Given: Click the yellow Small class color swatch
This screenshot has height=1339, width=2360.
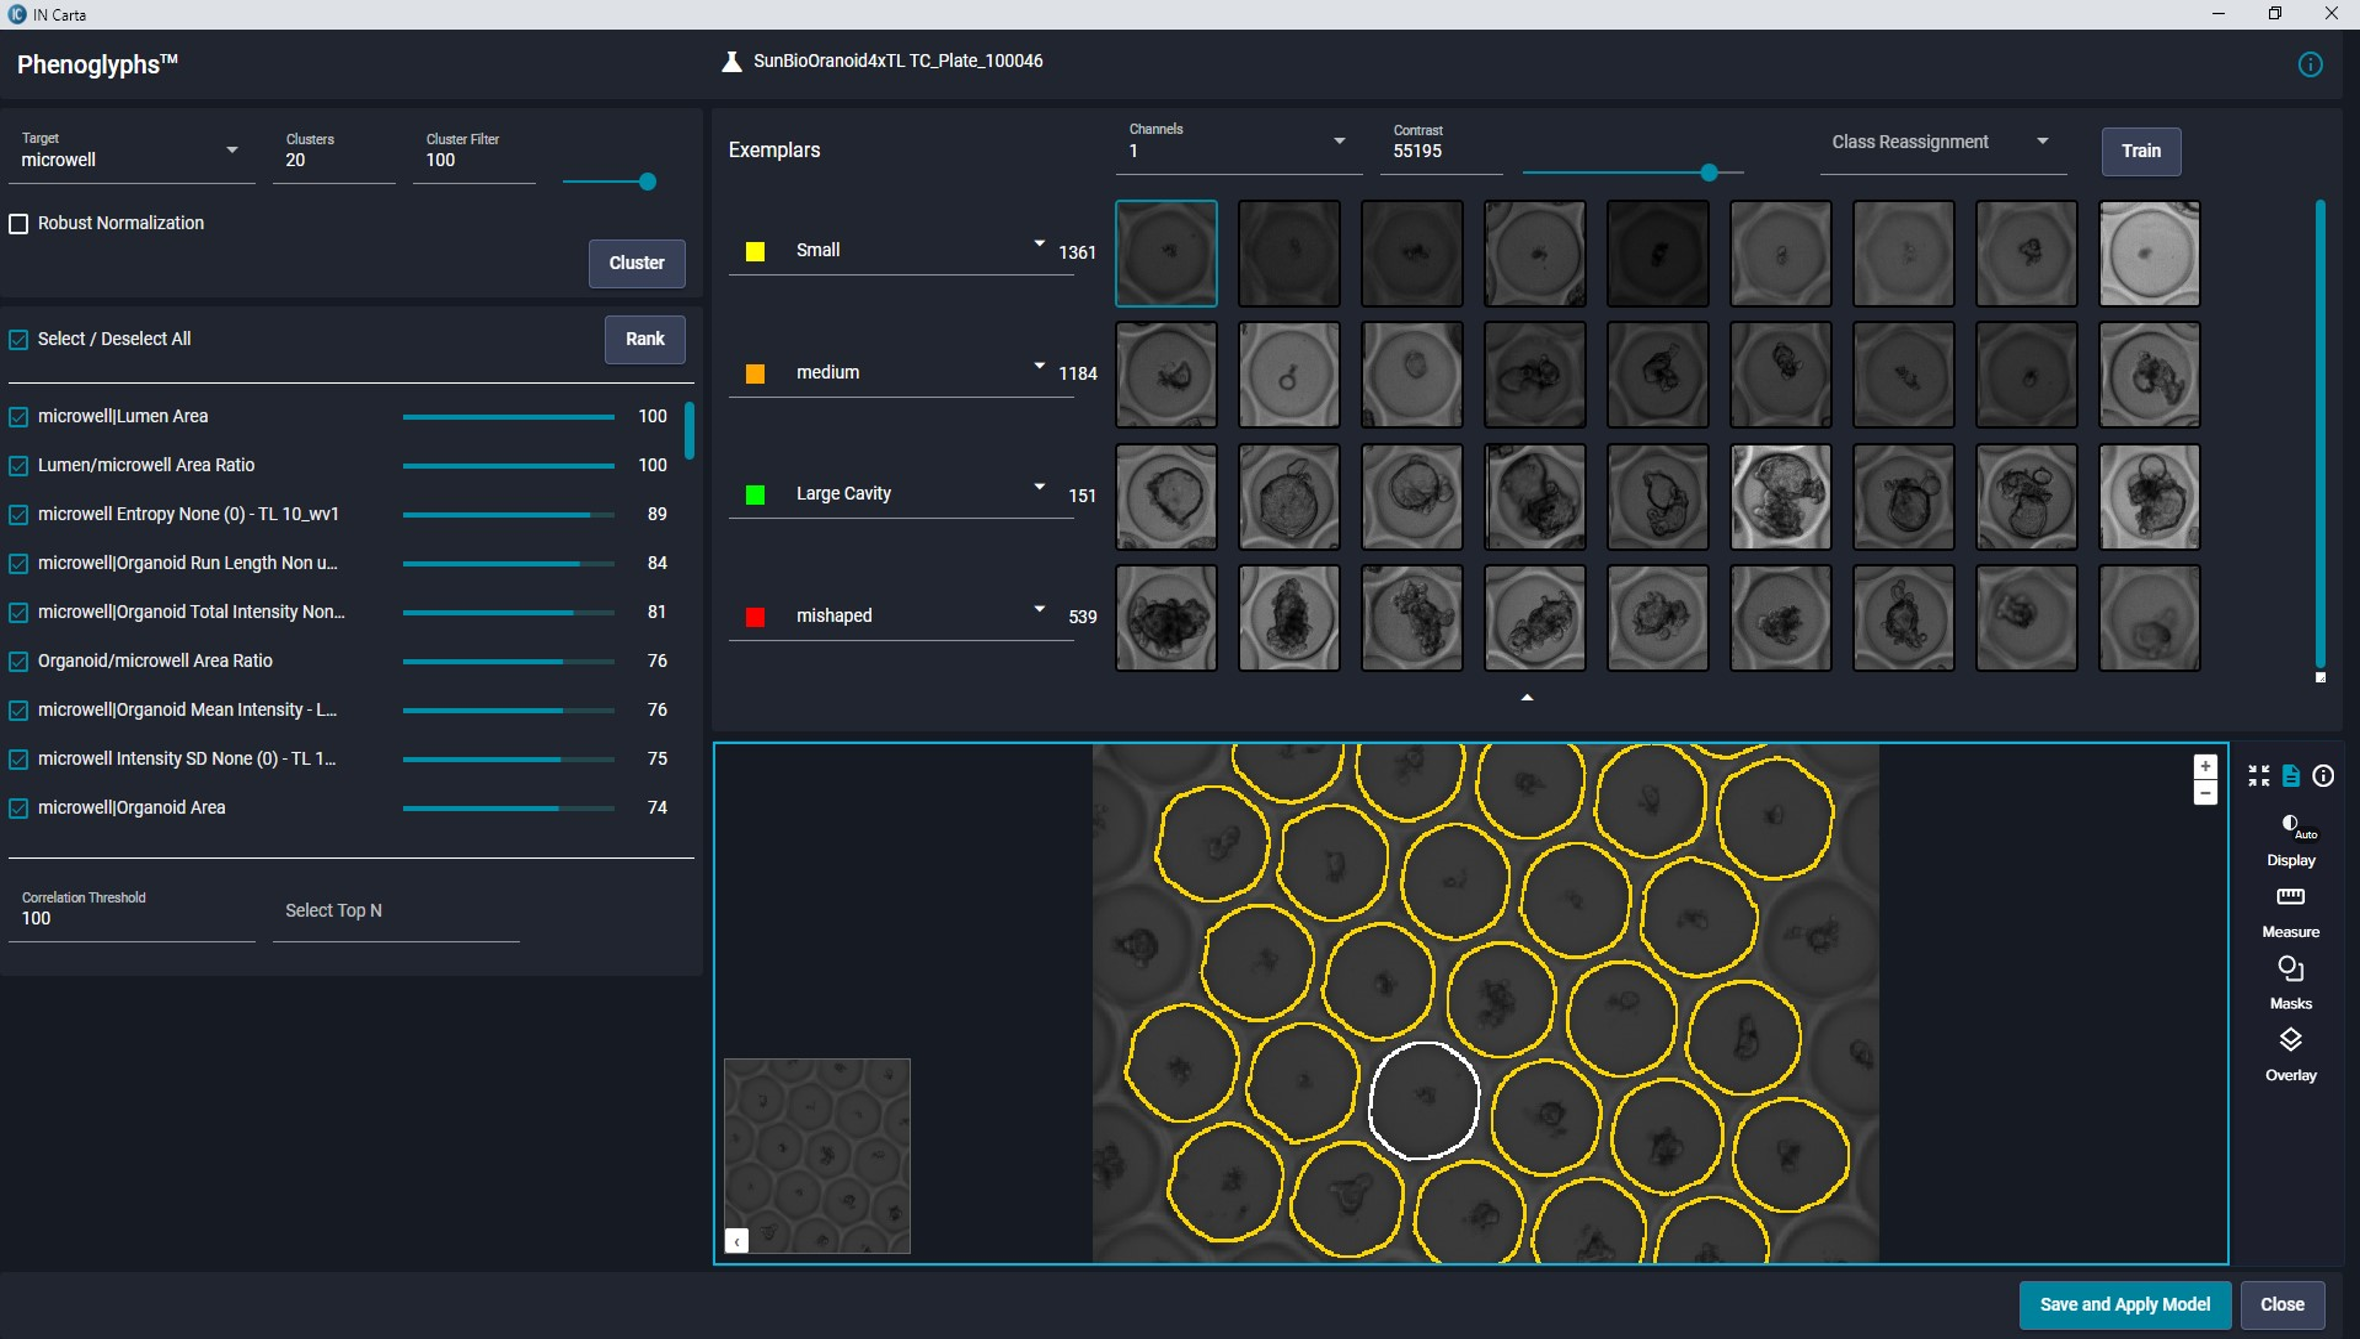Looking at the screenshot, I should pos(755,252).
